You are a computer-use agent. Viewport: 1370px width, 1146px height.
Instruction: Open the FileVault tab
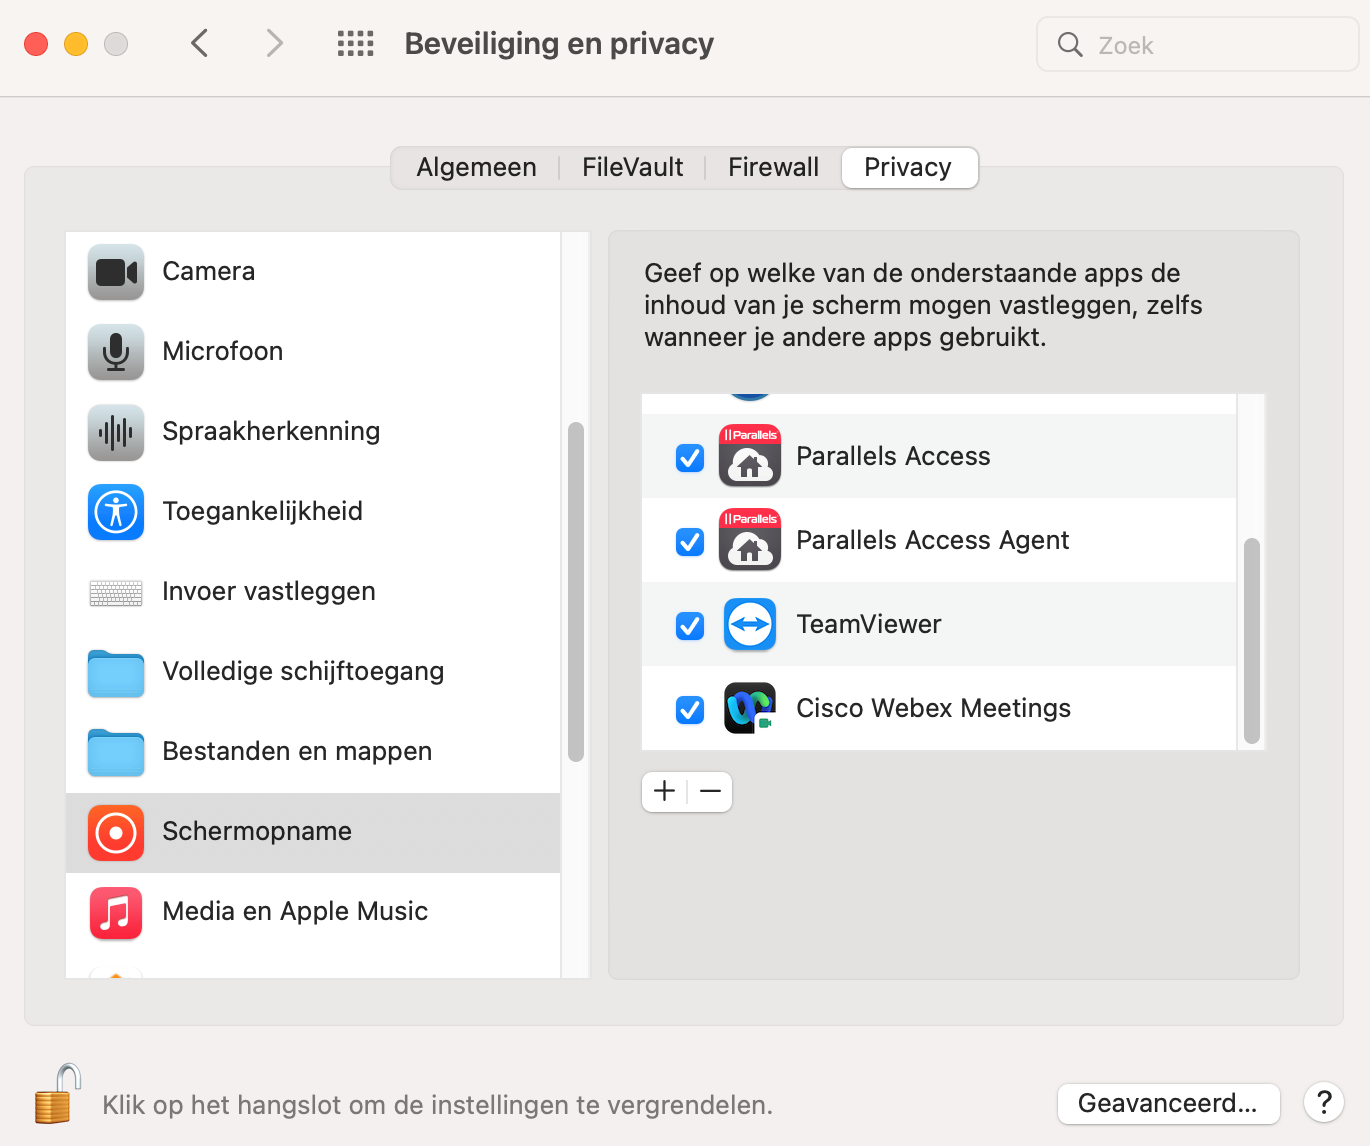632,167
